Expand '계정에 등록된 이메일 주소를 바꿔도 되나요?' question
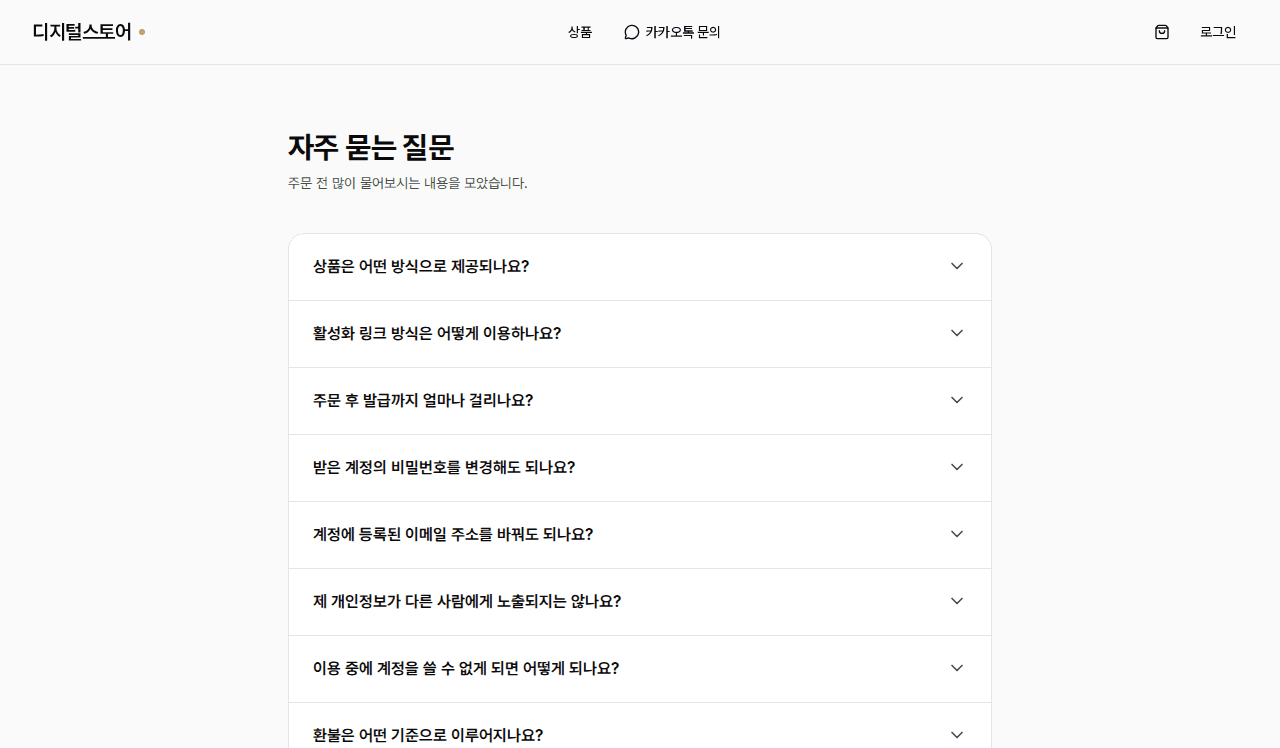 click(x=640, y=535)
